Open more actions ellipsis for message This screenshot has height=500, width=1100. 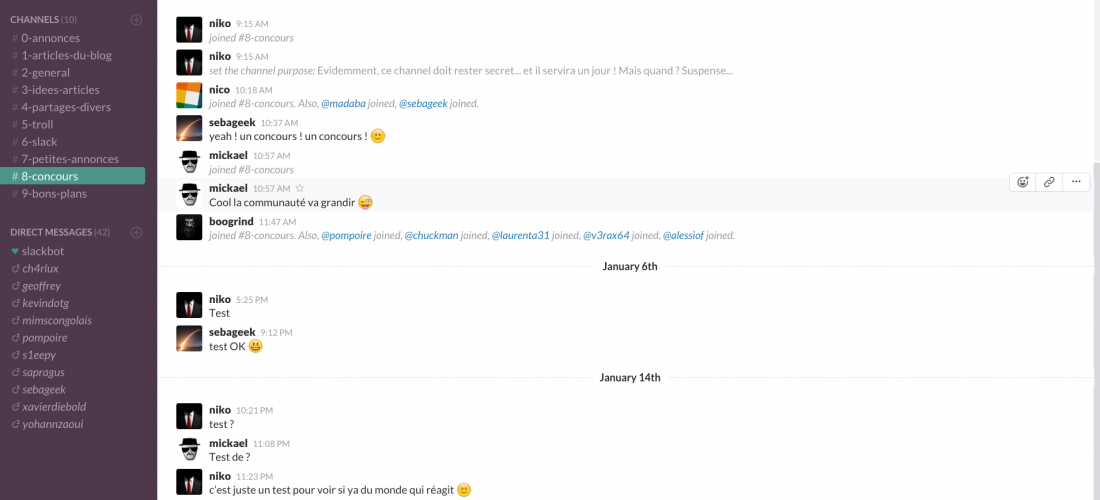point(1075,182)
